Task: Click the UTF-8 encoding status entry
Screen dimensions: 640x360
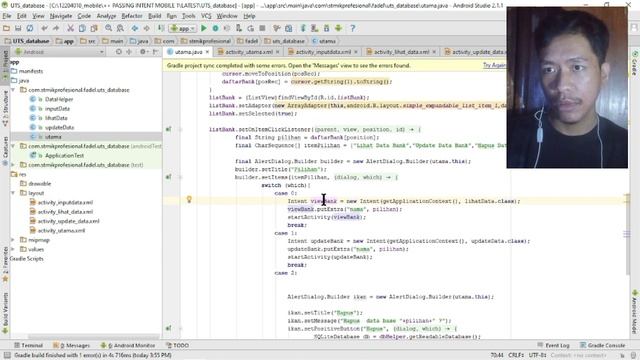Action: tap(538, 355)
